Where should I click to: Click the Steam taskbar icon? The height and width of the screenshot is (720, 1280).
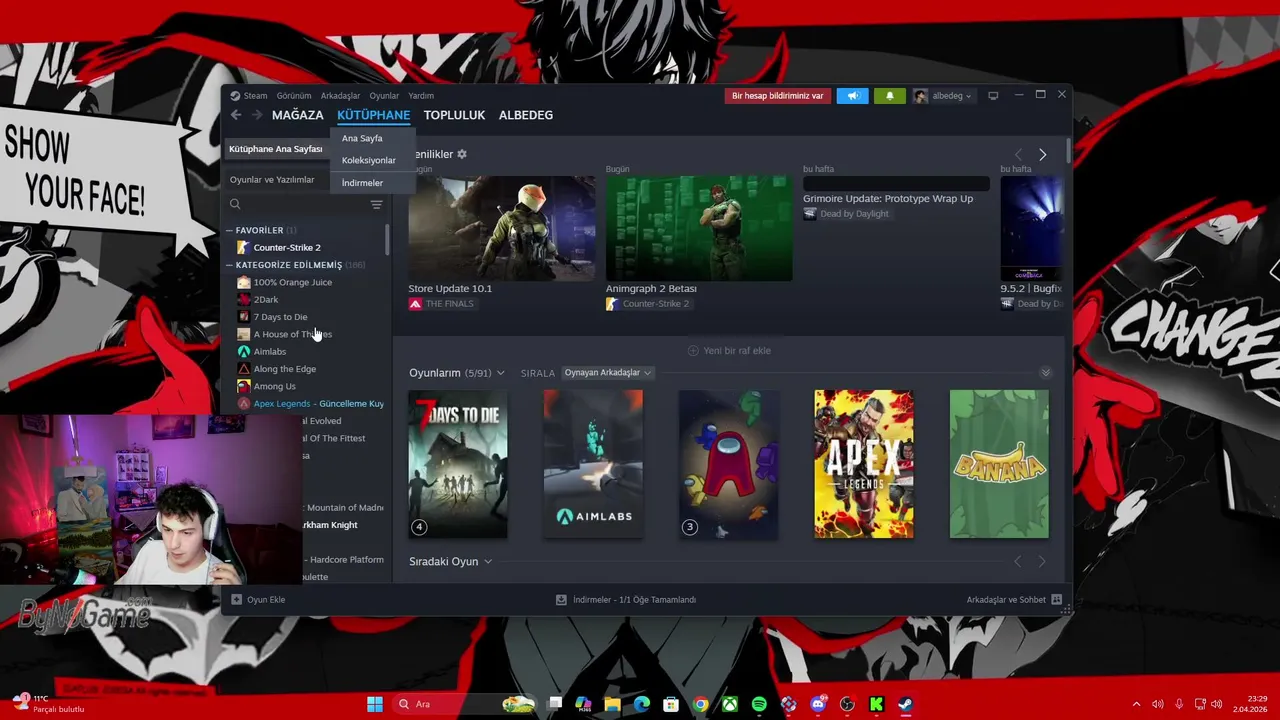pyautogui.click(x=905, y=704)
